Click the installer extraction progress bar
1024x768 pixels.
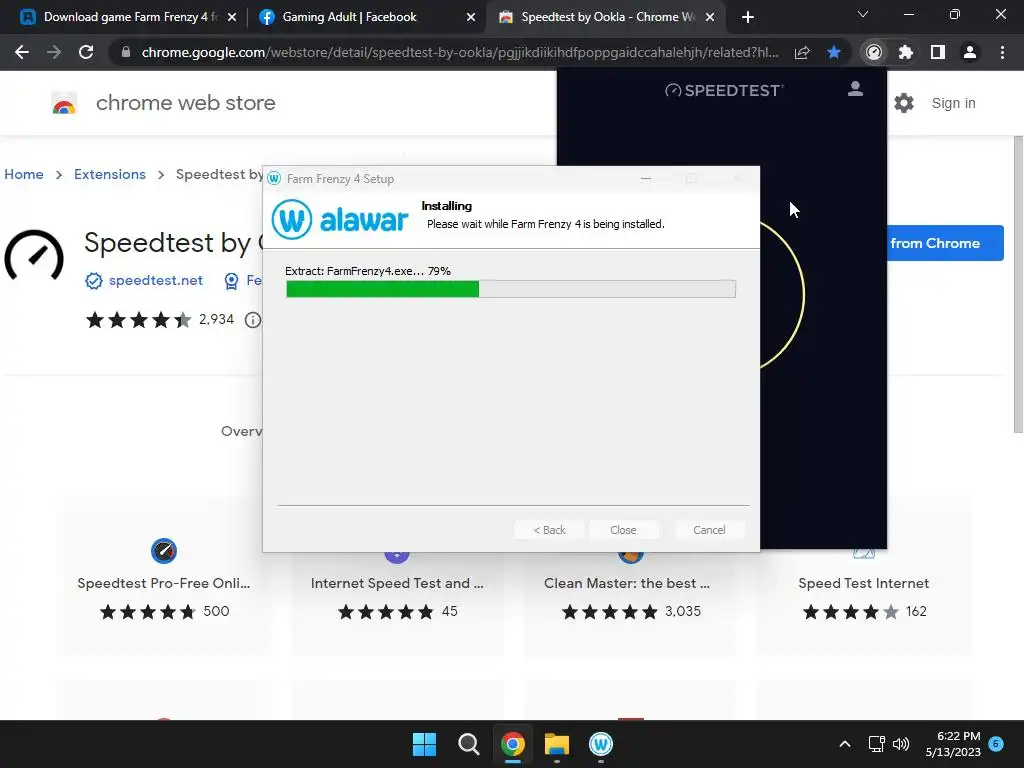point(511,289)
